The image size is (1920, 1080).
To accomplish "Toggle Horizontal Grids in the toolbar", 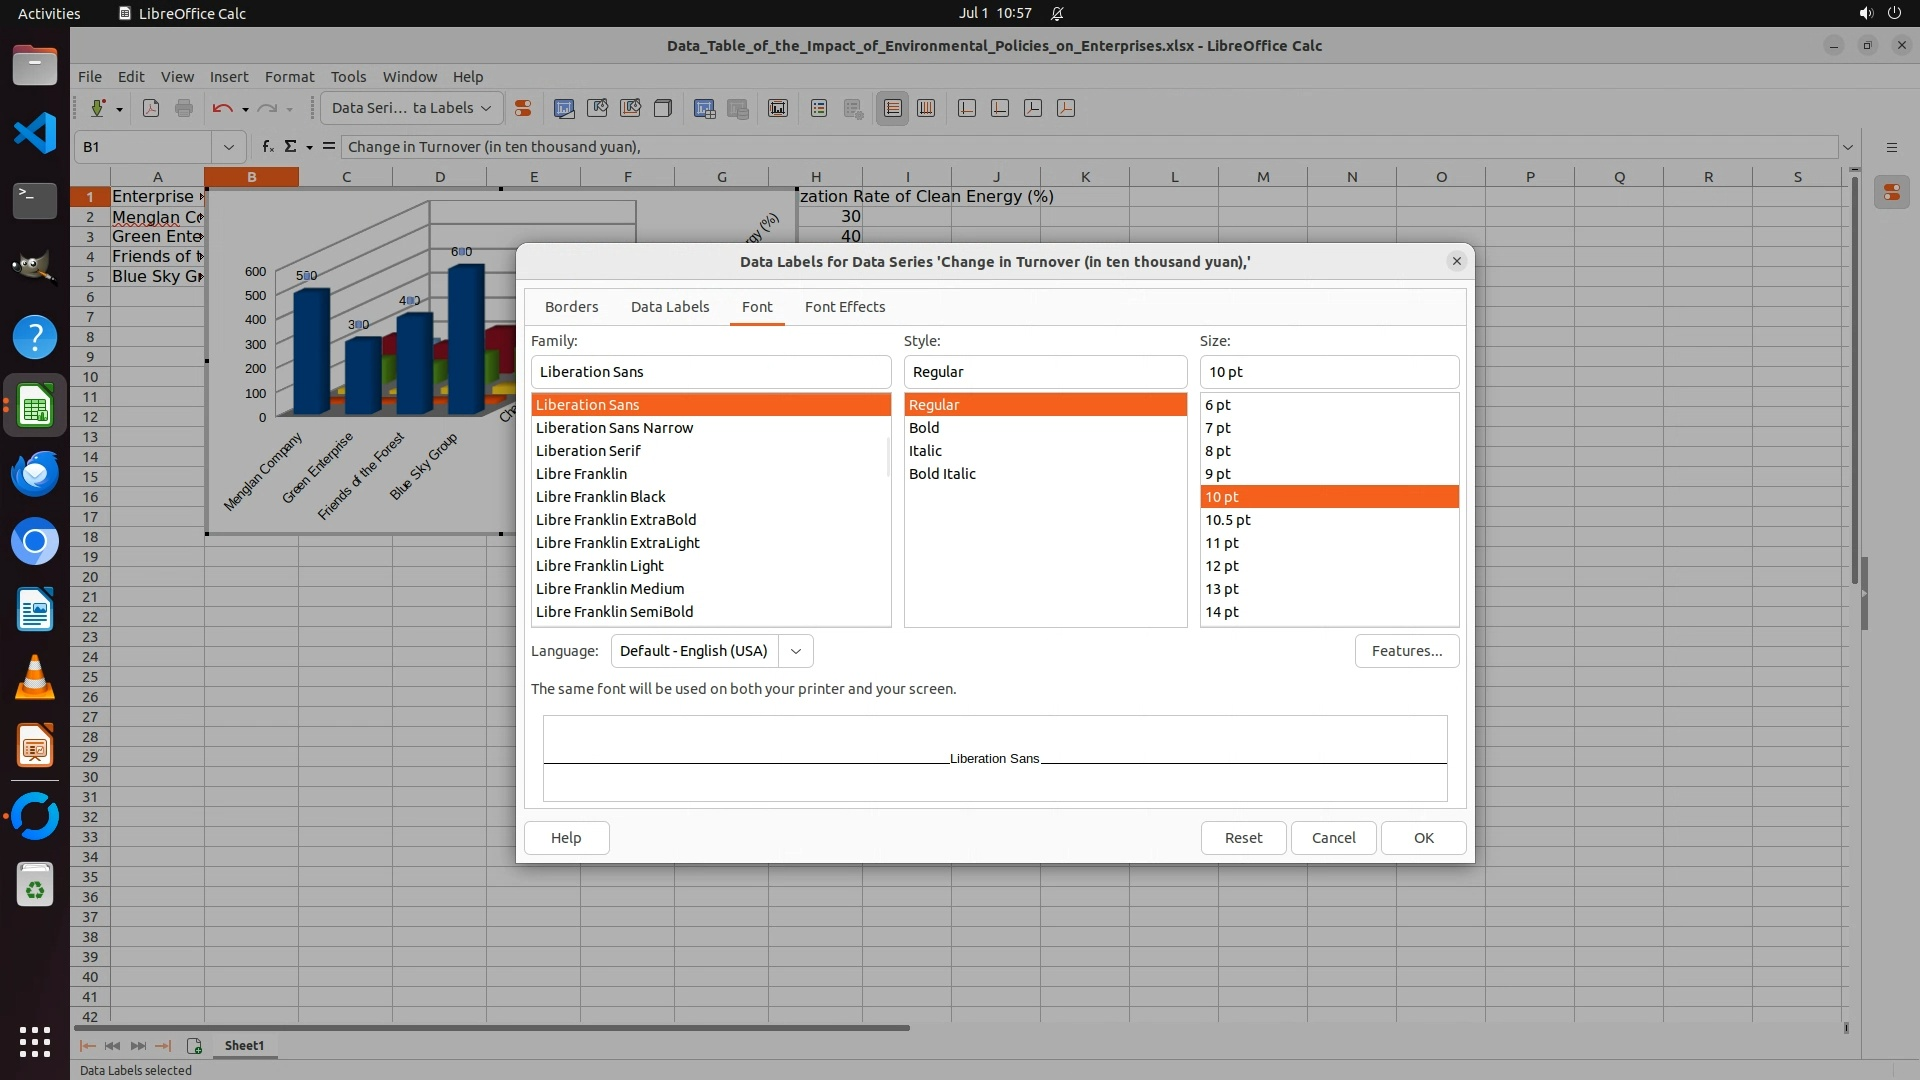I will pyautogui.click(x=893, y=108).
